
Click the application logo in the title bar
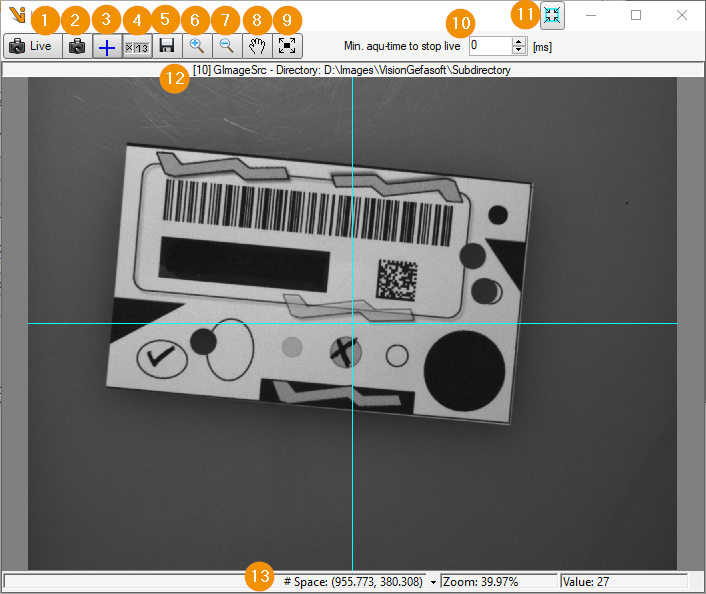point(18,15)
